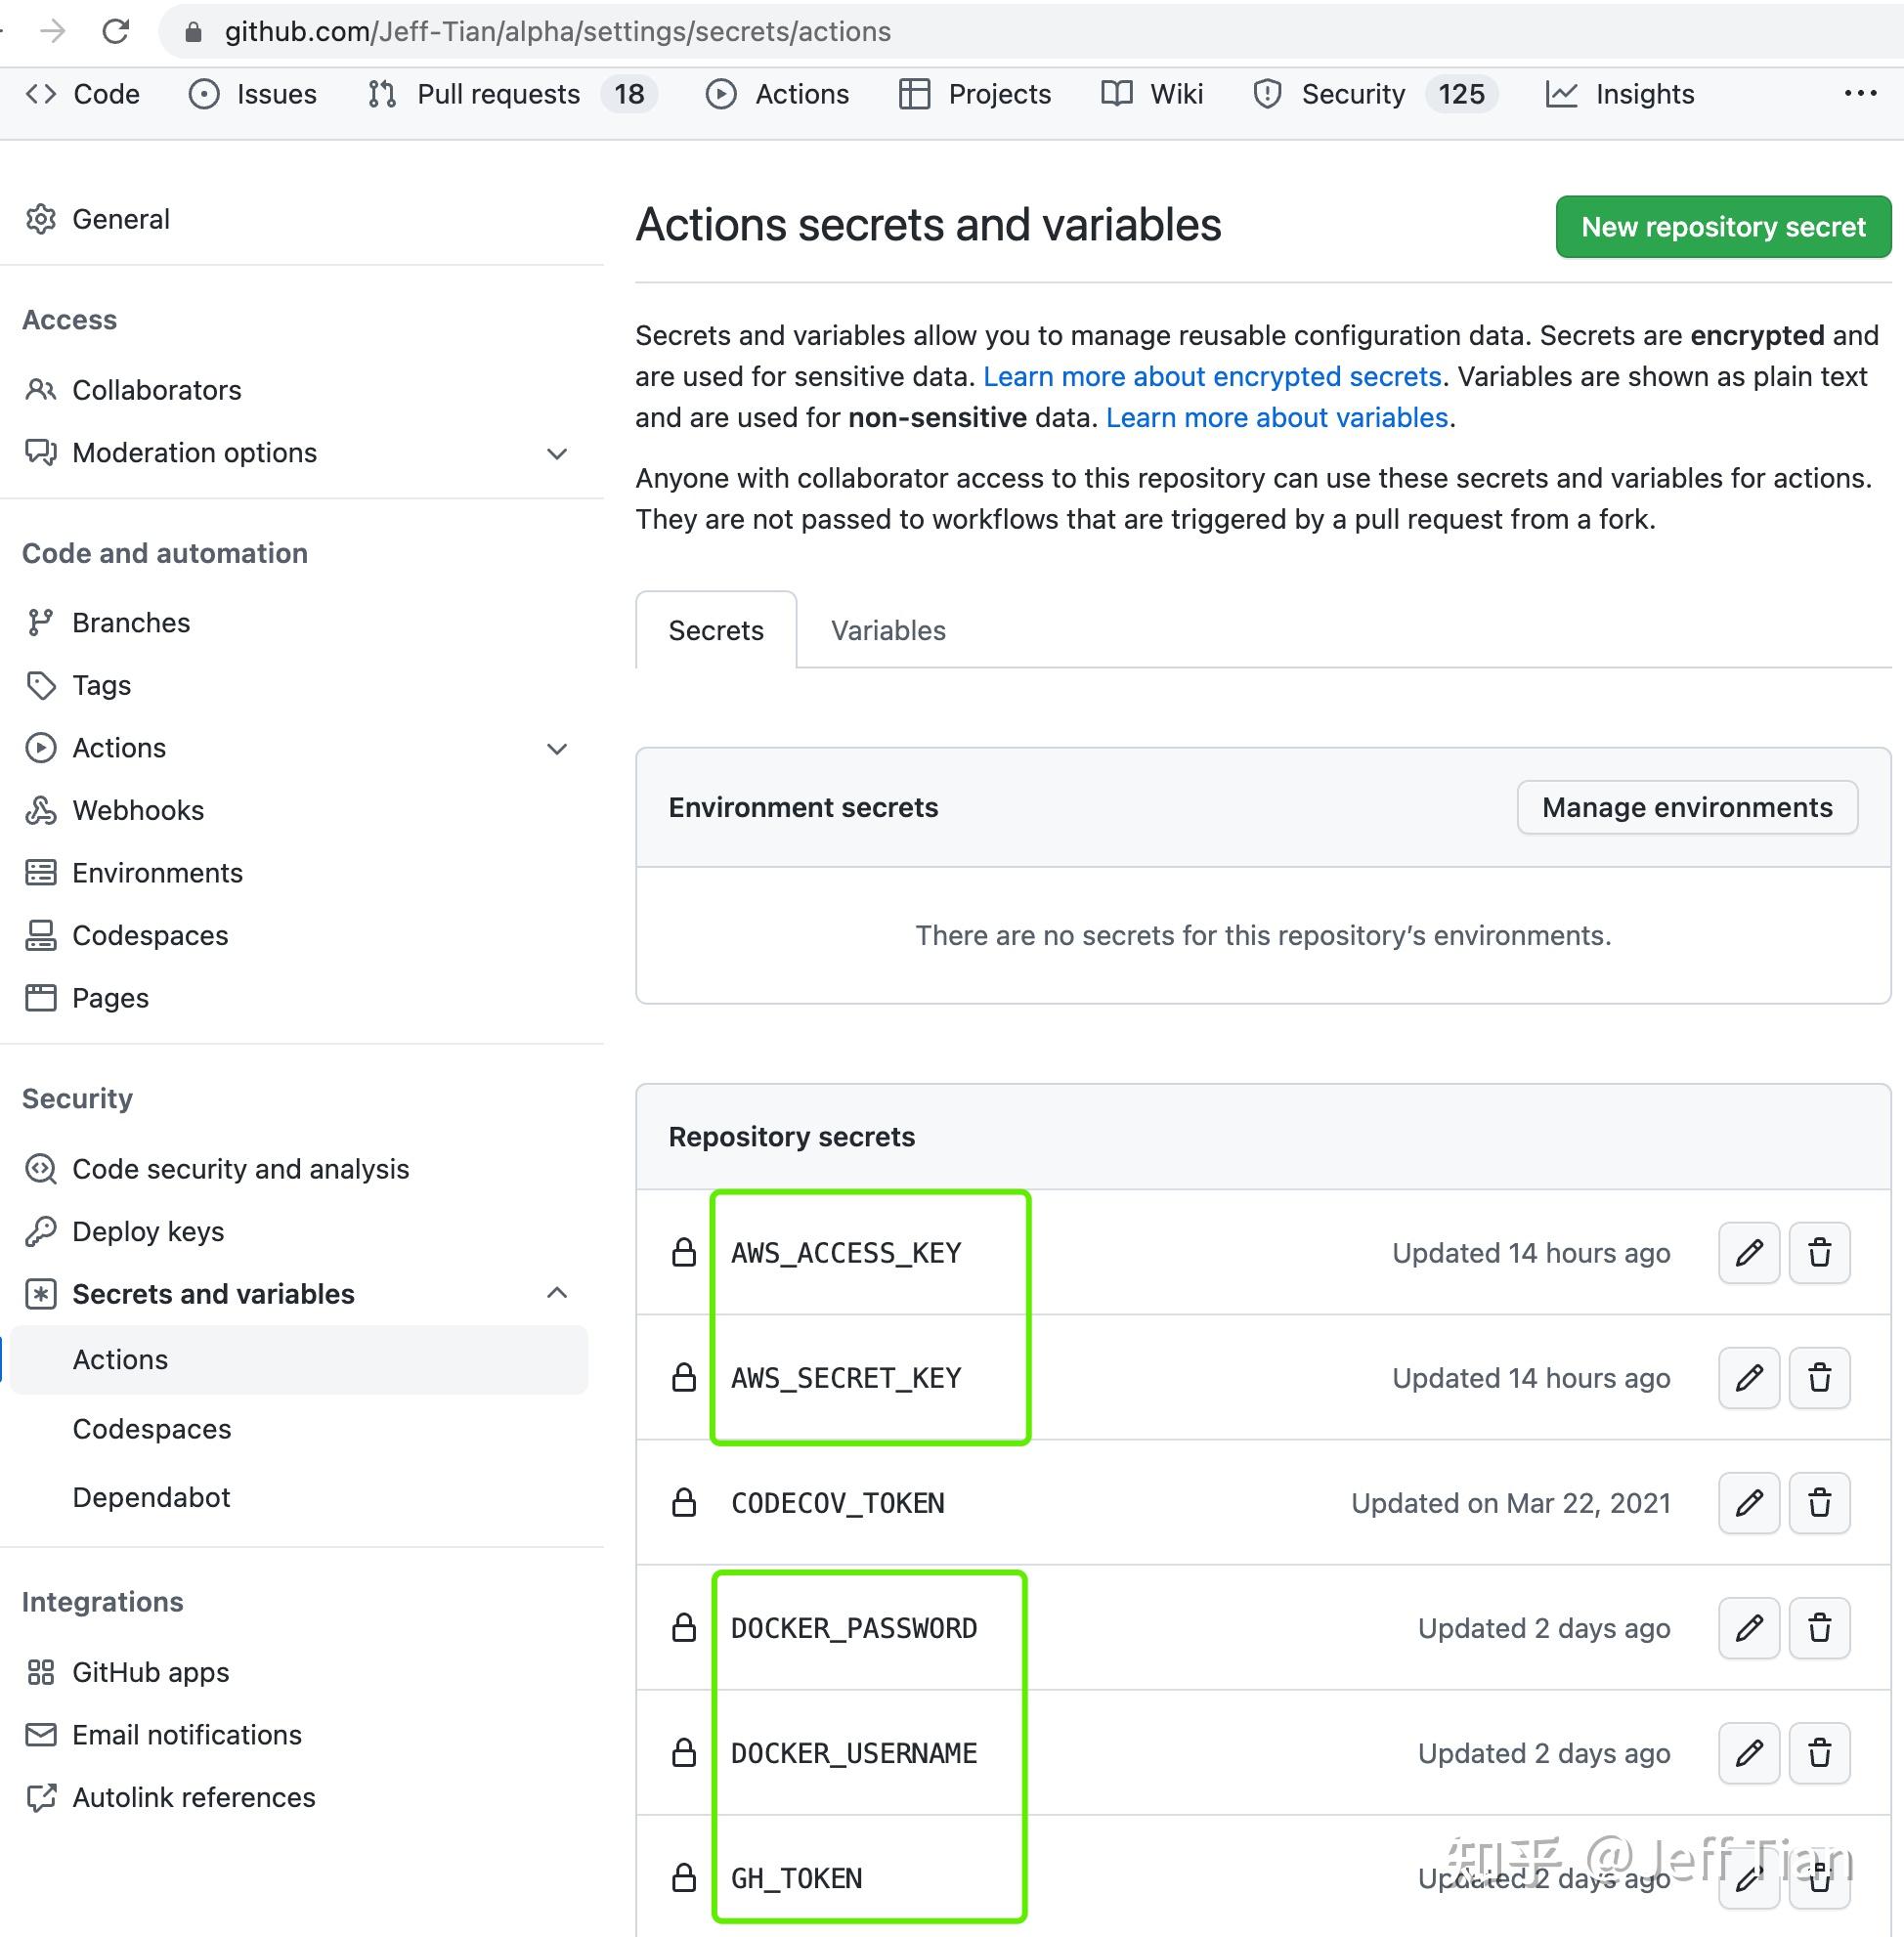
Task: Expand the Actions settings submenu chevron
Action: point(557,748)
